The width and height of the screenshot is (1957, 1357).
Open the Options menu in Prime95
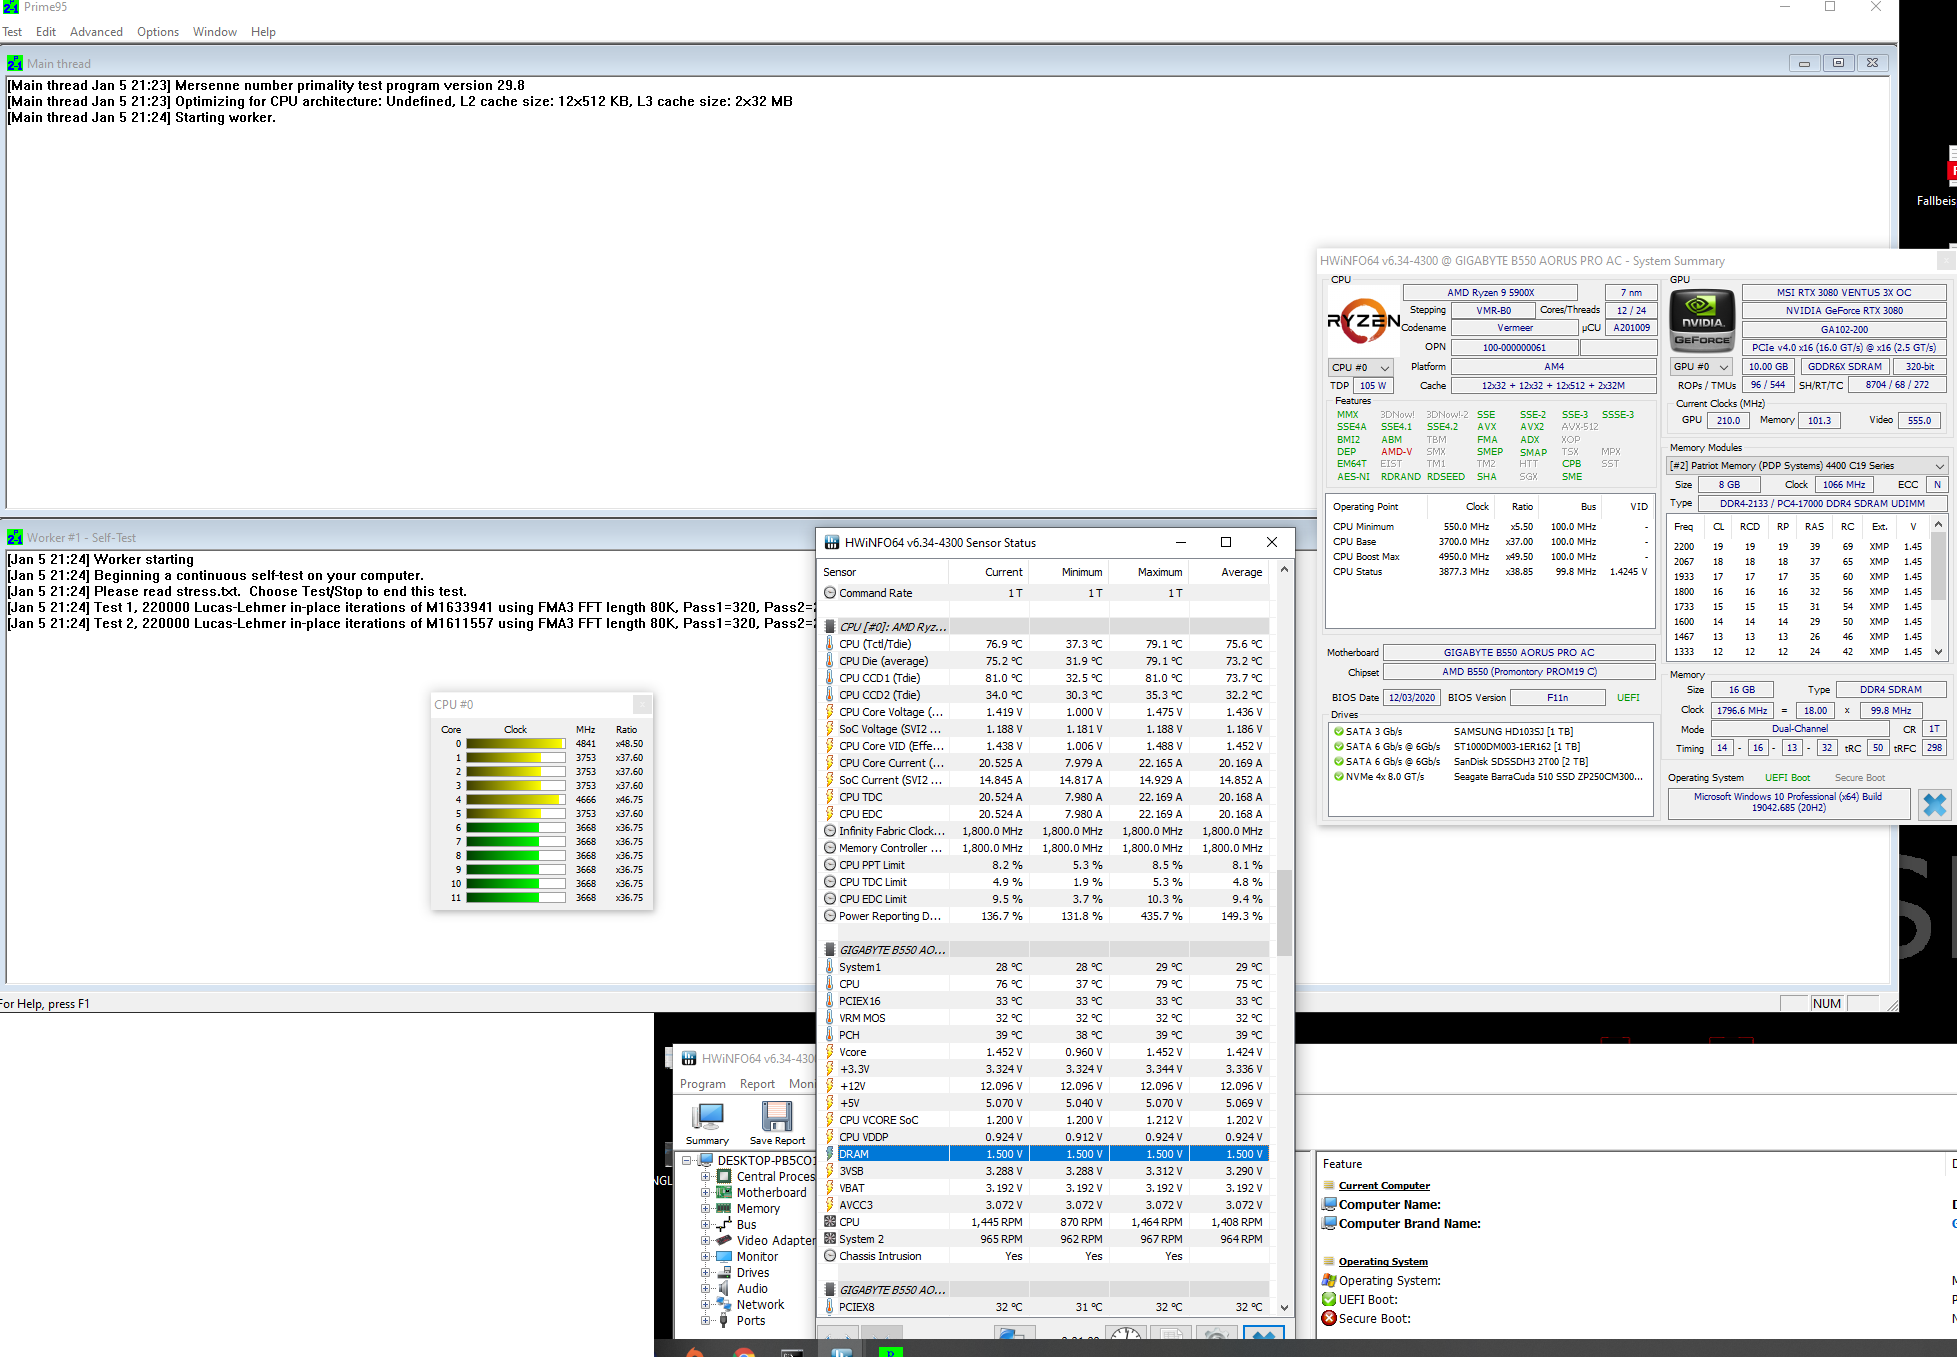pos(158,32)
